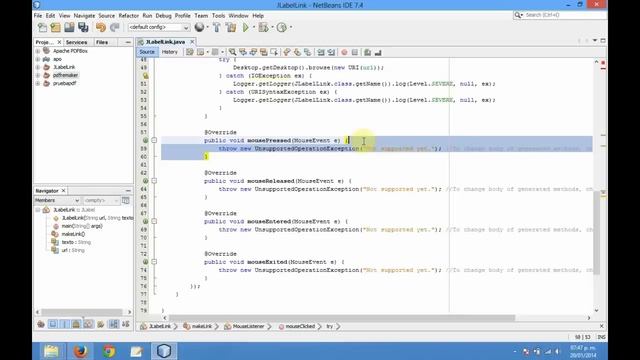Expand the pdfremaker project node
Image resolution: width=640 pixels, height=360 pixels.
coord(38,76)
